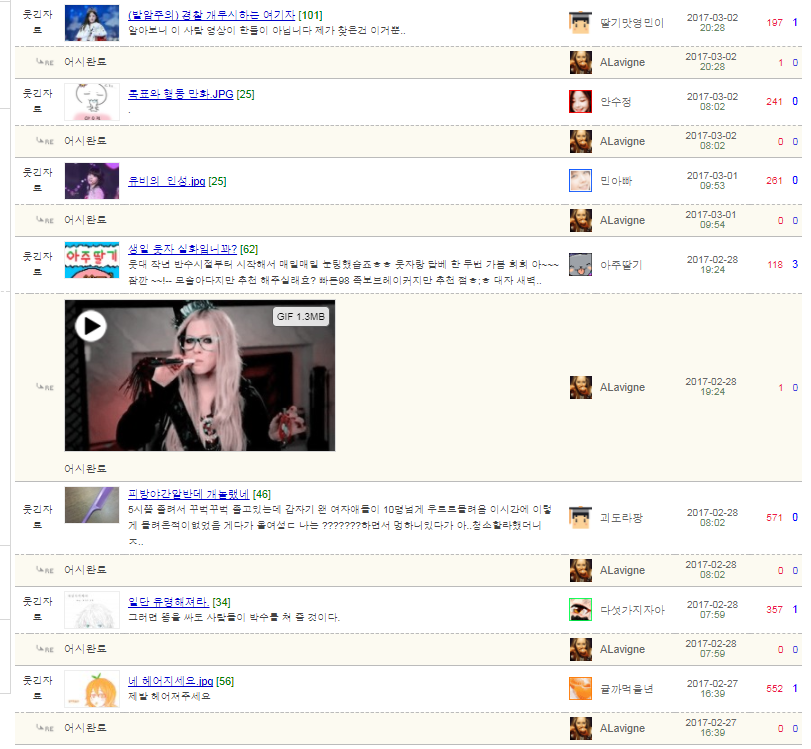Click the RE reply arrow under the [34] post

[x=45, y=649]
